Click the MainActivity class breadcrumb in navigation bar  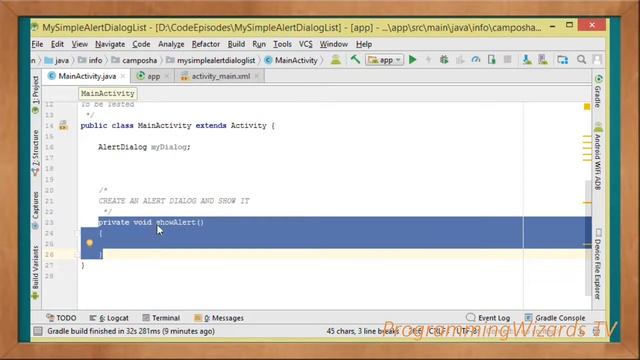[291, 60]
